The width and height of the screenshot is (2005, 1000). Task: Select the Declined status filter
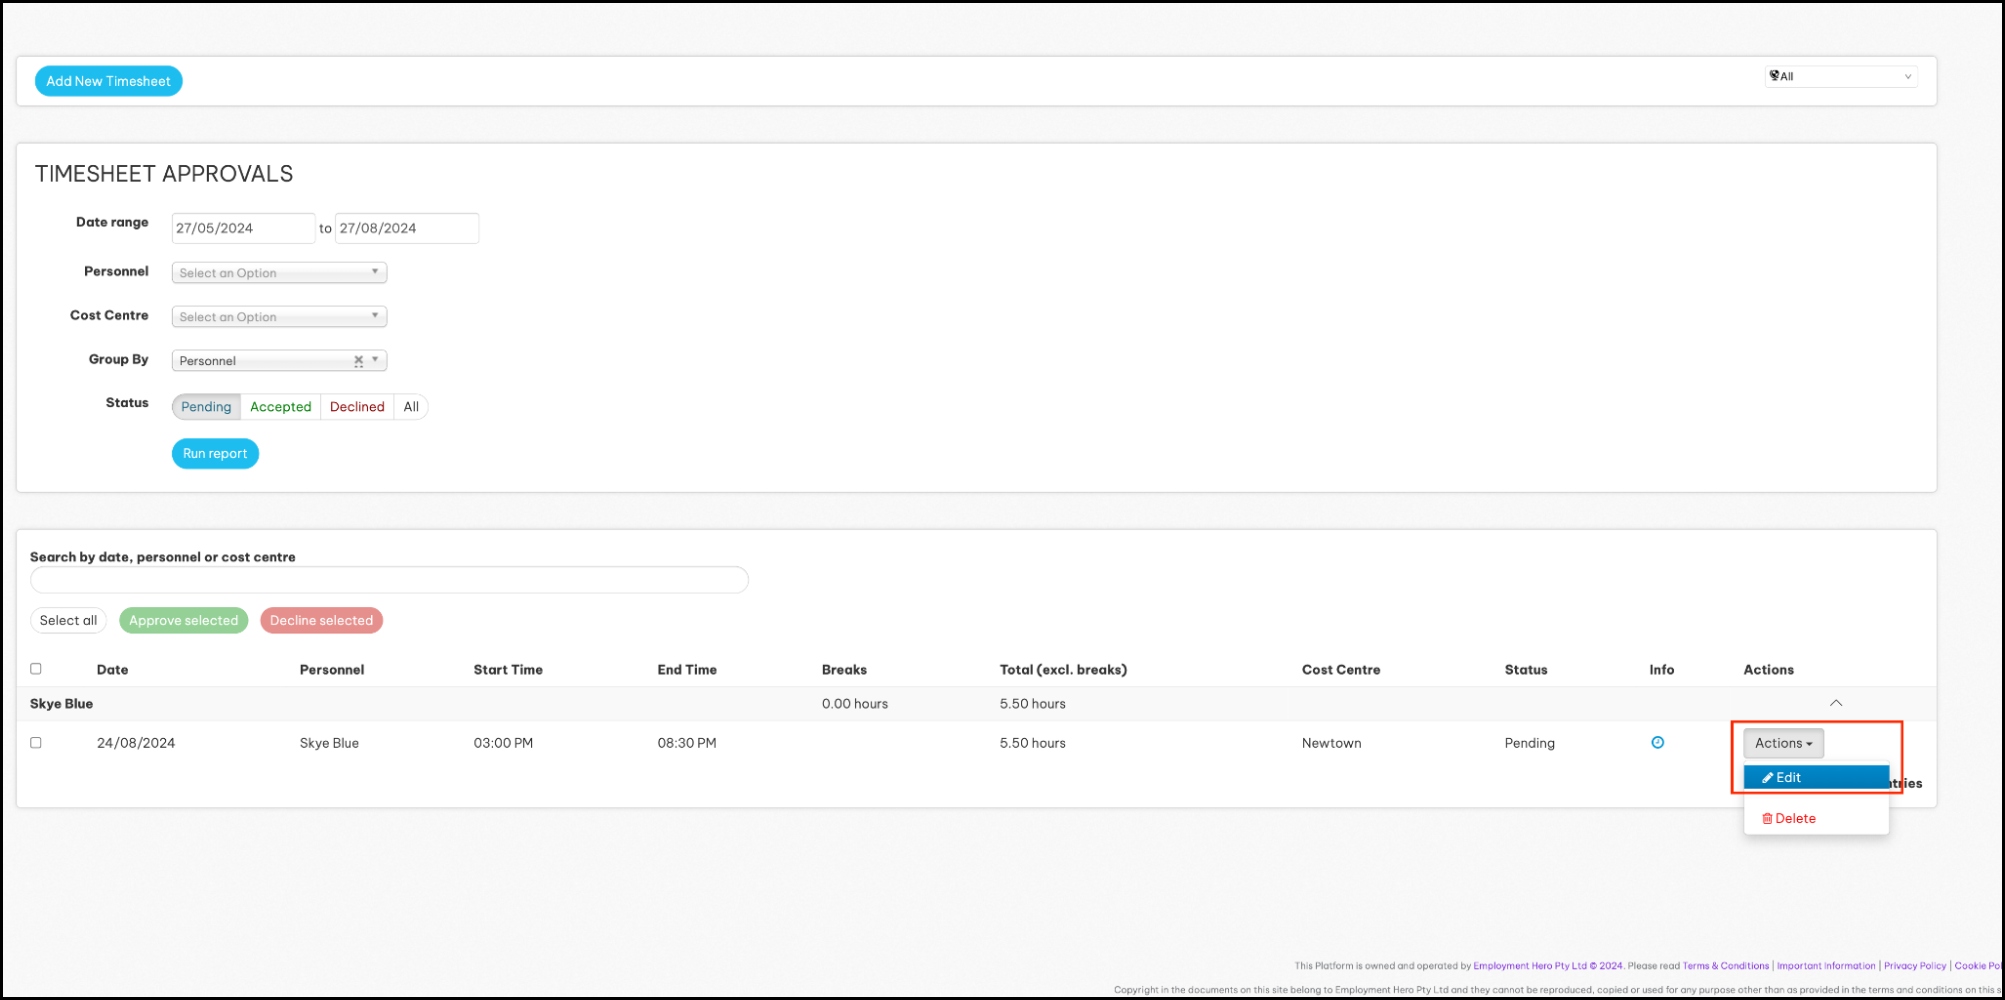pos(357,407)
